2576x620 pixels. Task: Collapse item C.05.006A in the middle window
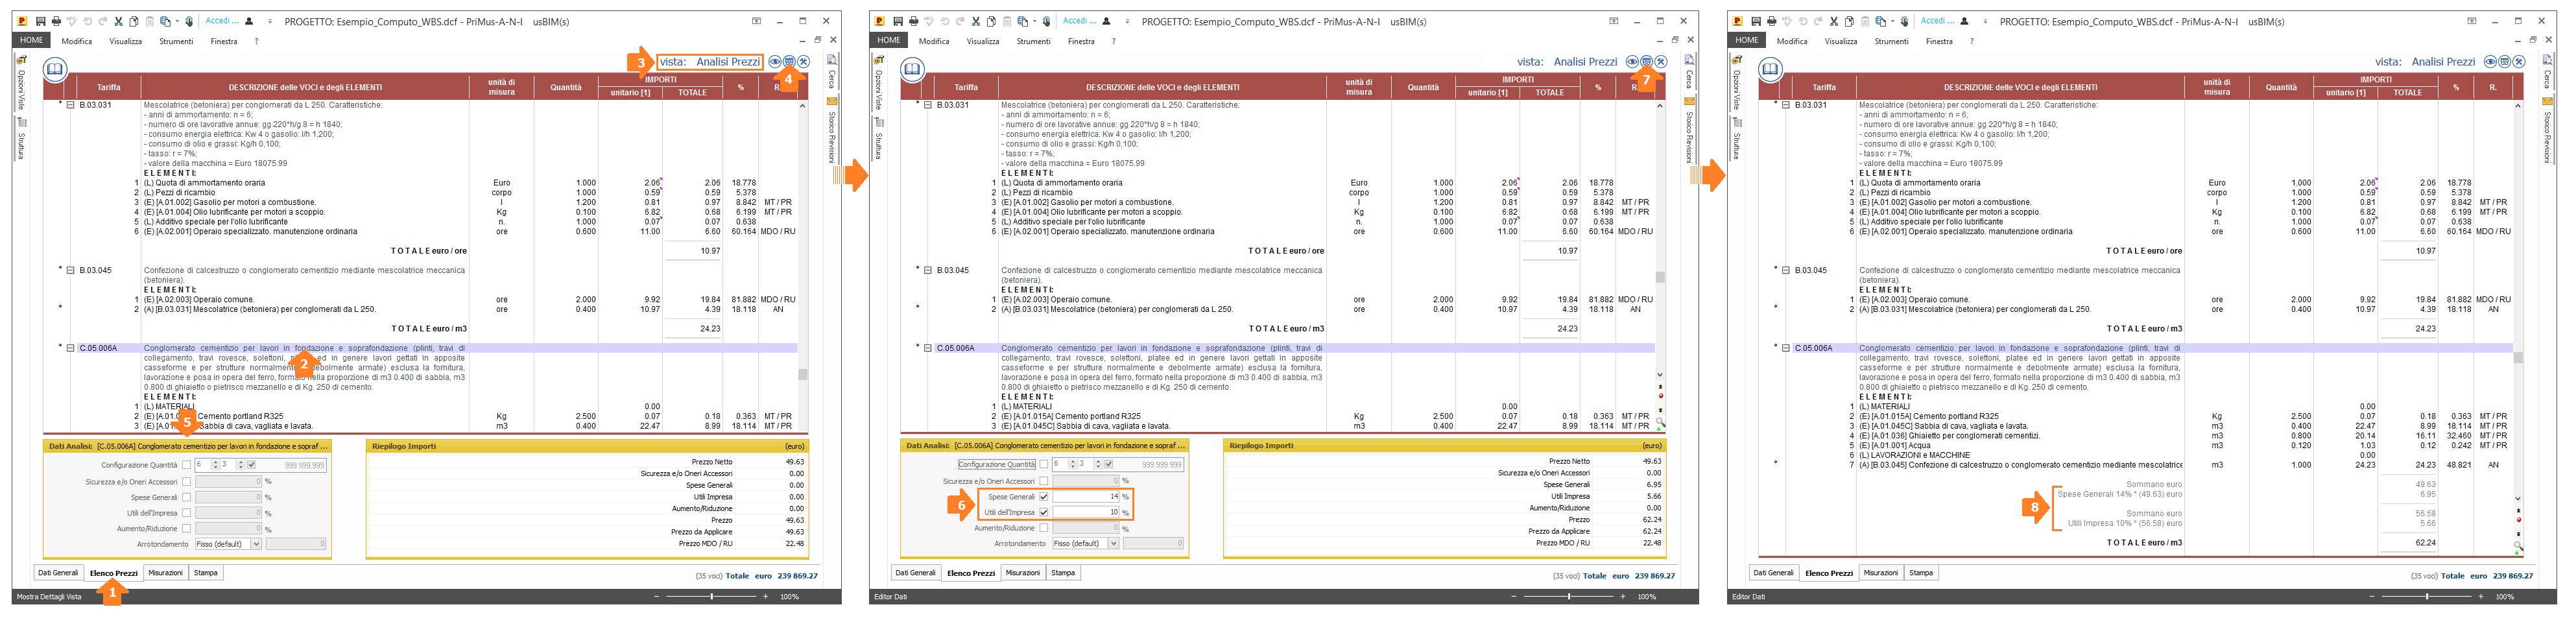[928, 348]
